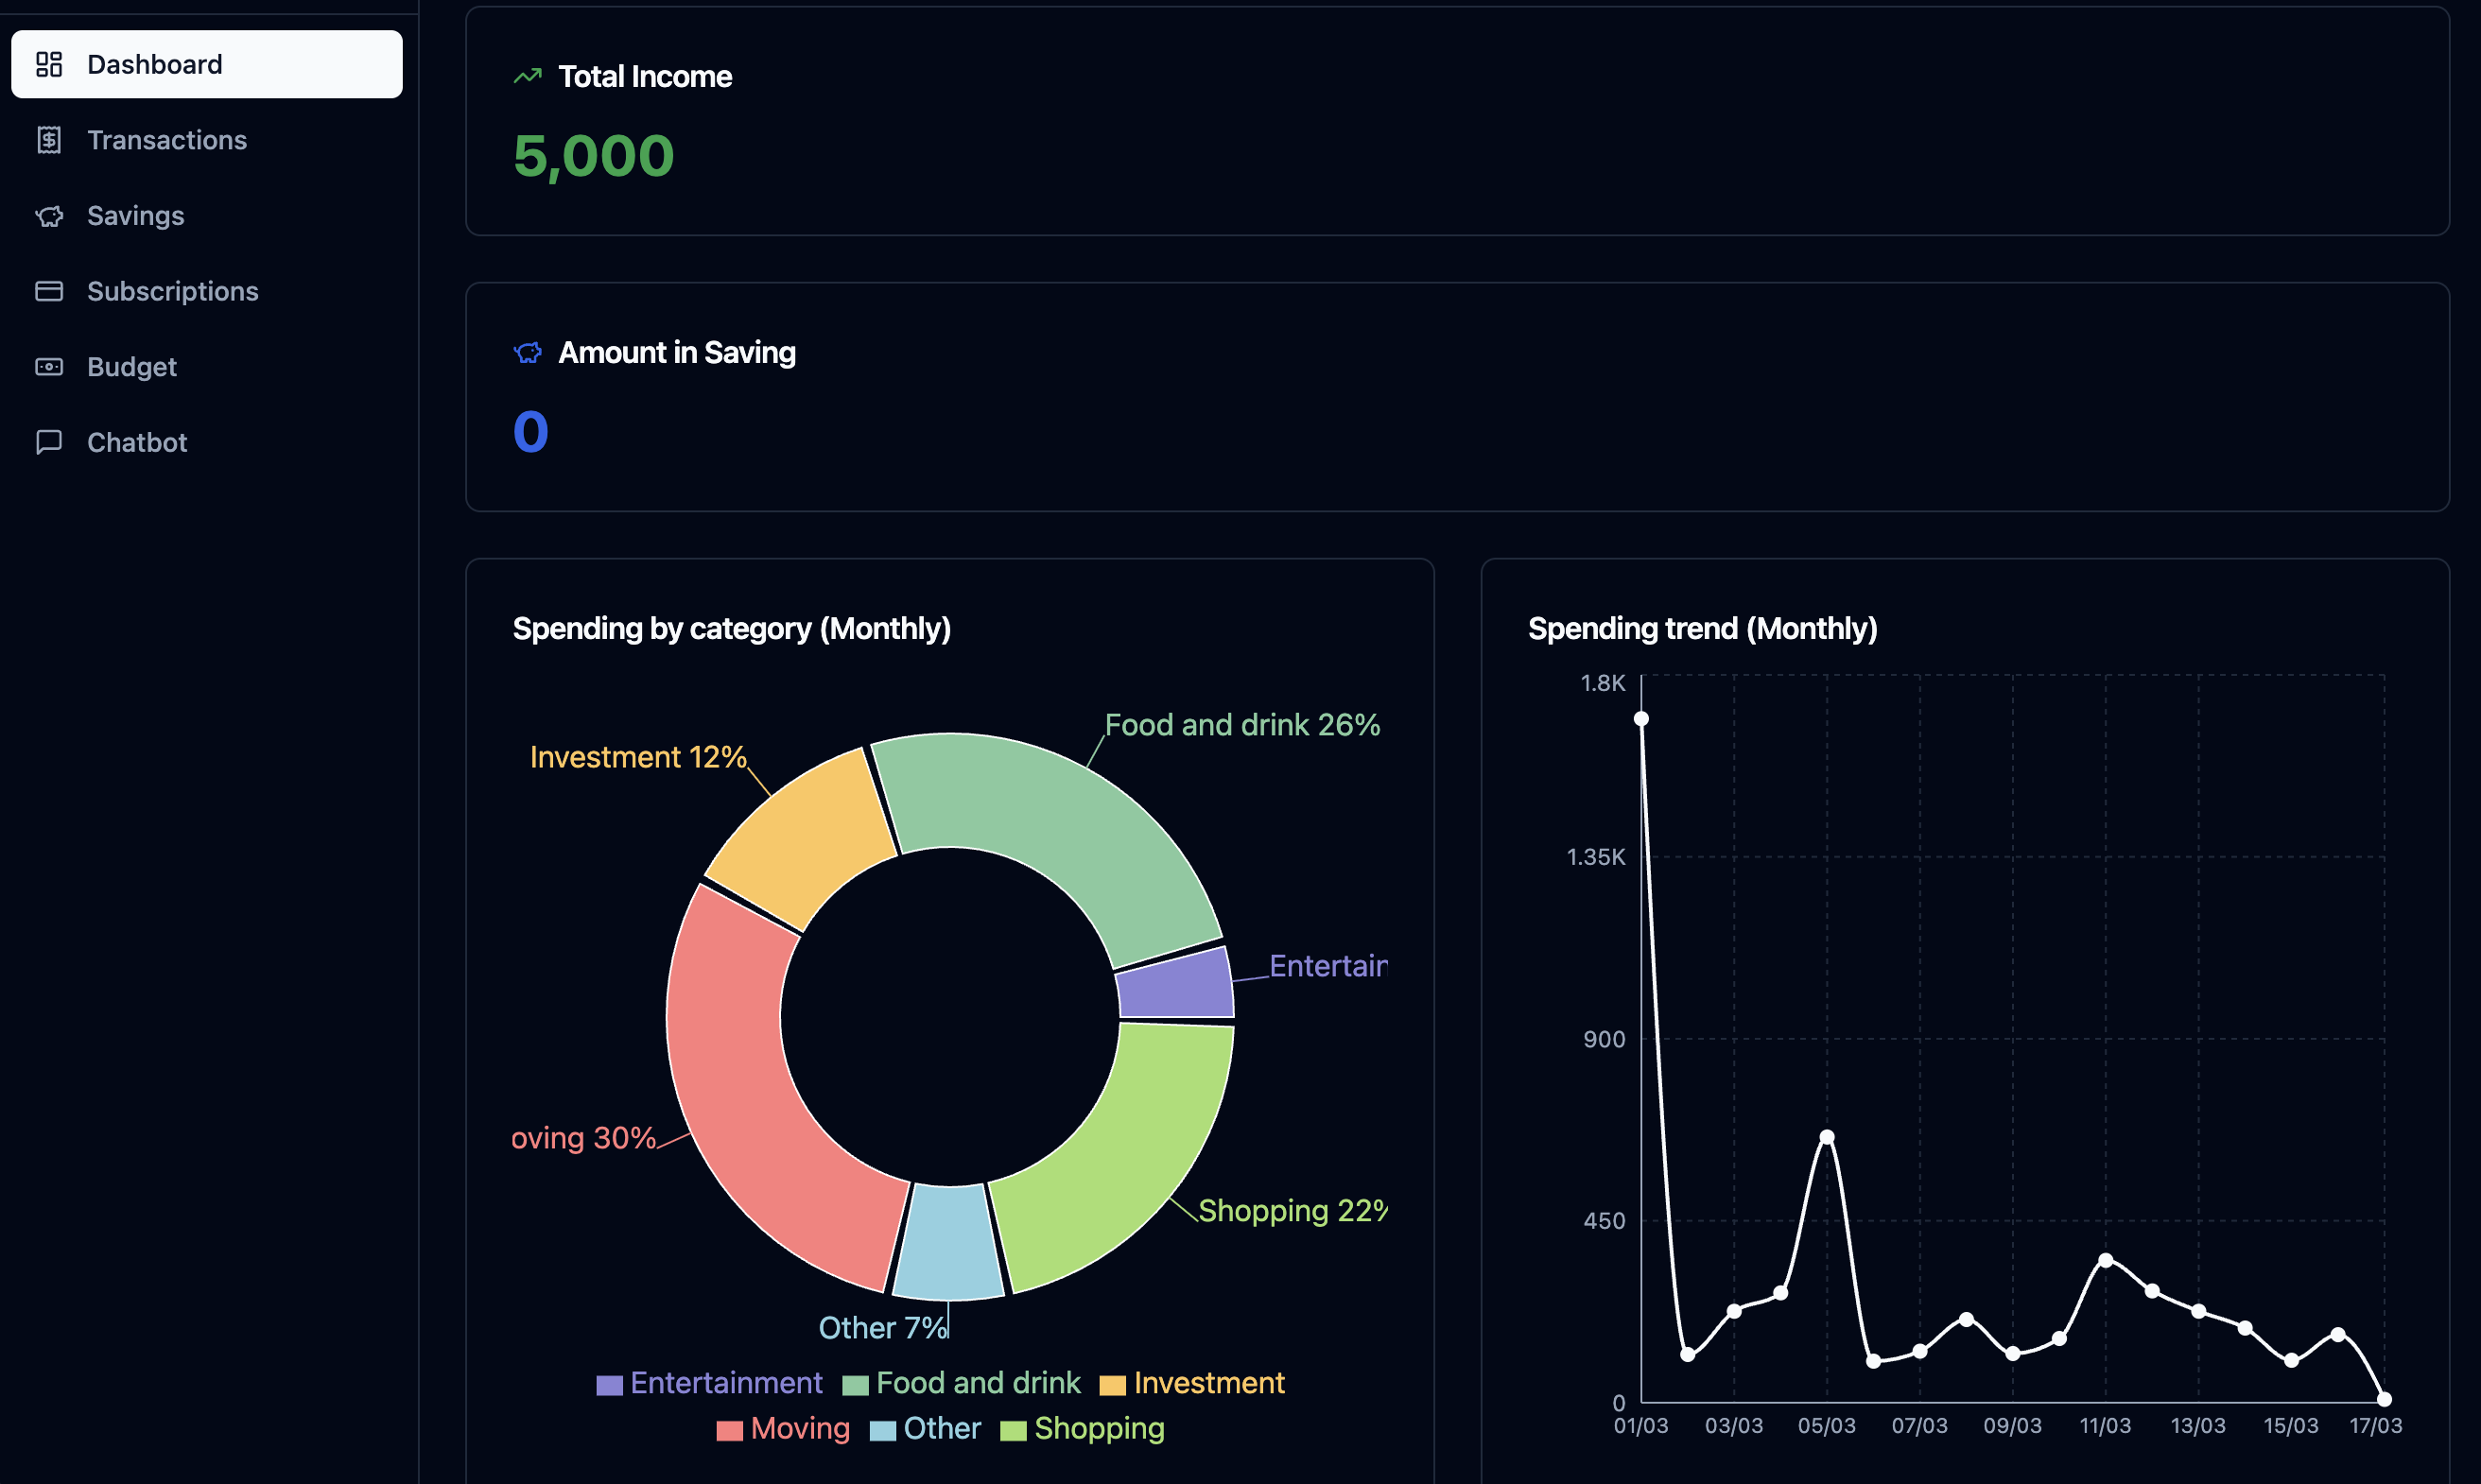Open the Transactions menu item
Screen dimensions: 2481x1484
tap(167, 140)
